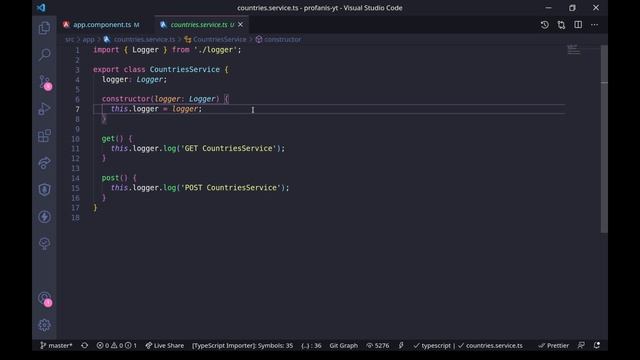
Task: Click the typescript language status item
Action: (432, 345)
